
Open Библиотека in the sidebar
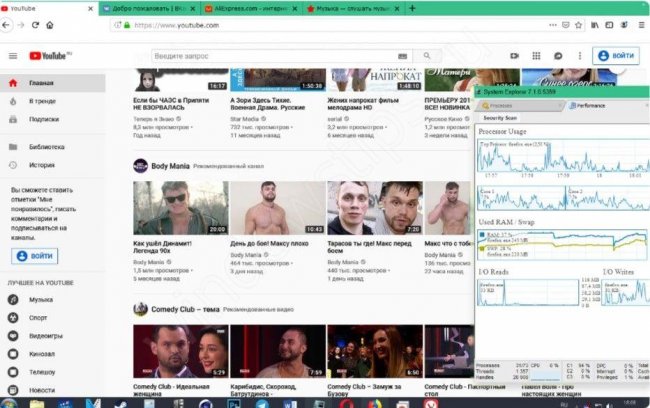47,147
